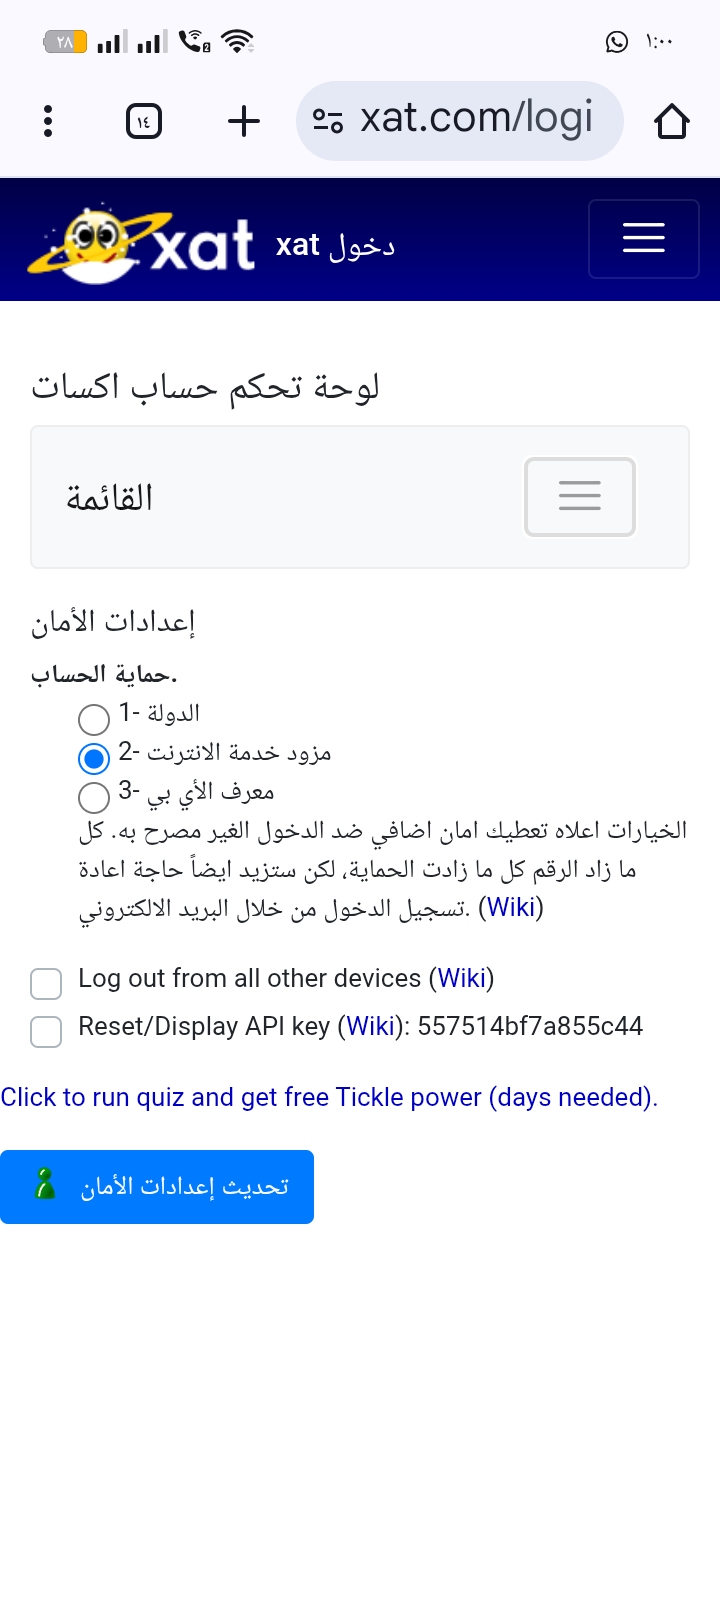This screenshot has height=1604, width=720.
Task: Open the browser three-dot menu
Action: point(48,121)
